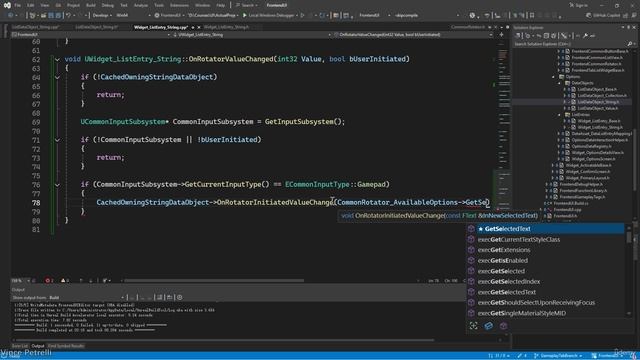Screen dimensions: 640x360
Task: Select execGetCurrentTextStyleClass completion
Action: click(x=545, y=240)
